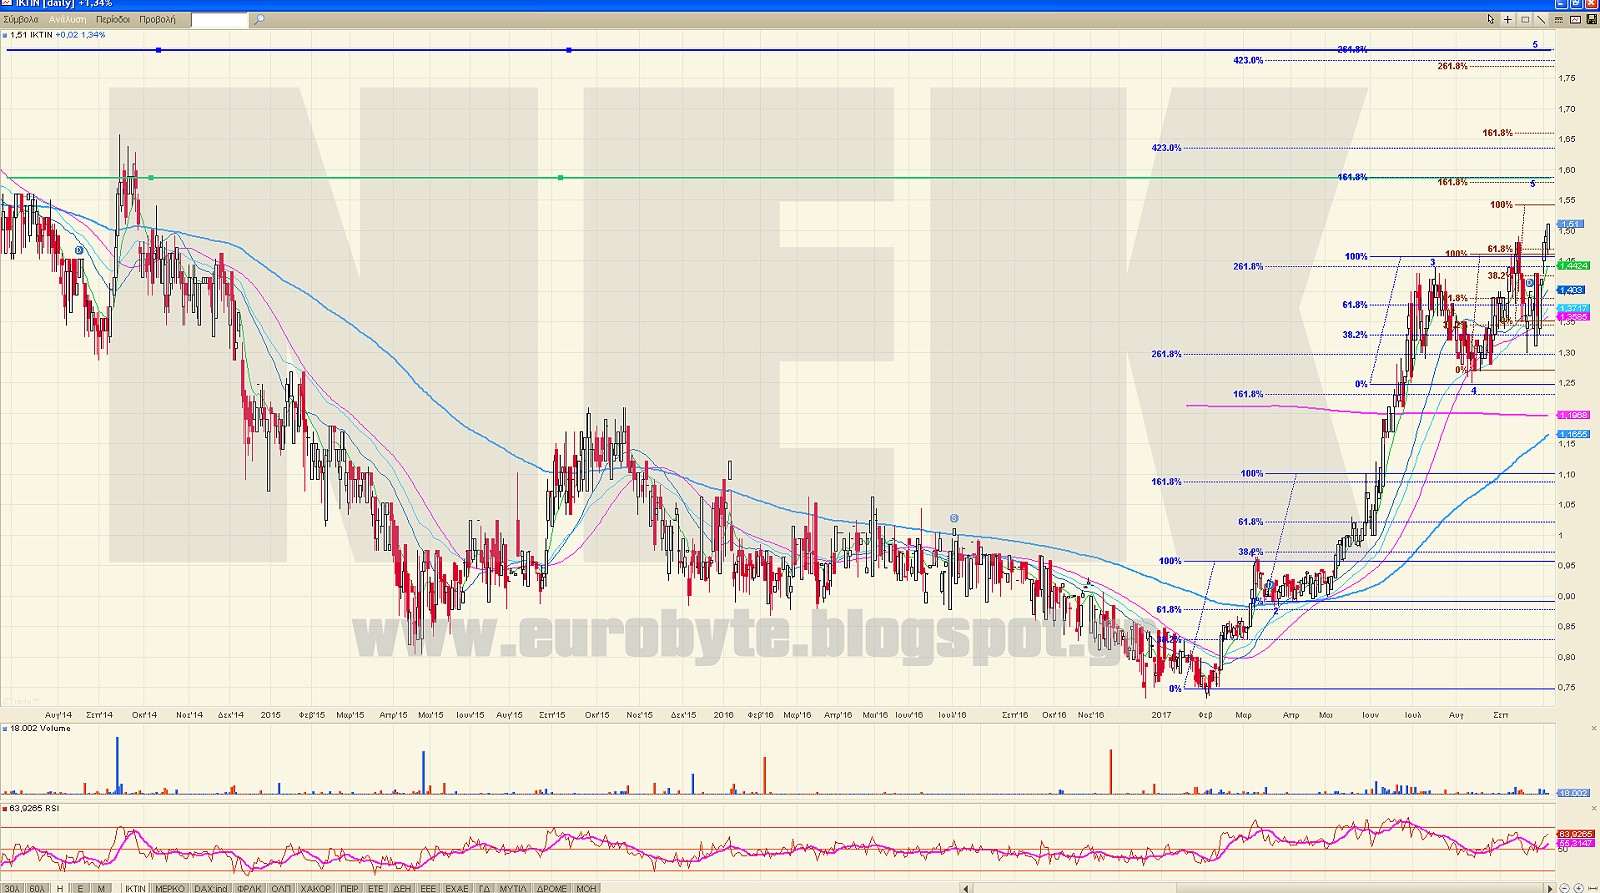
Task: Open the ΦΡΛΚ symbol tab
Action: coord(249,888)
